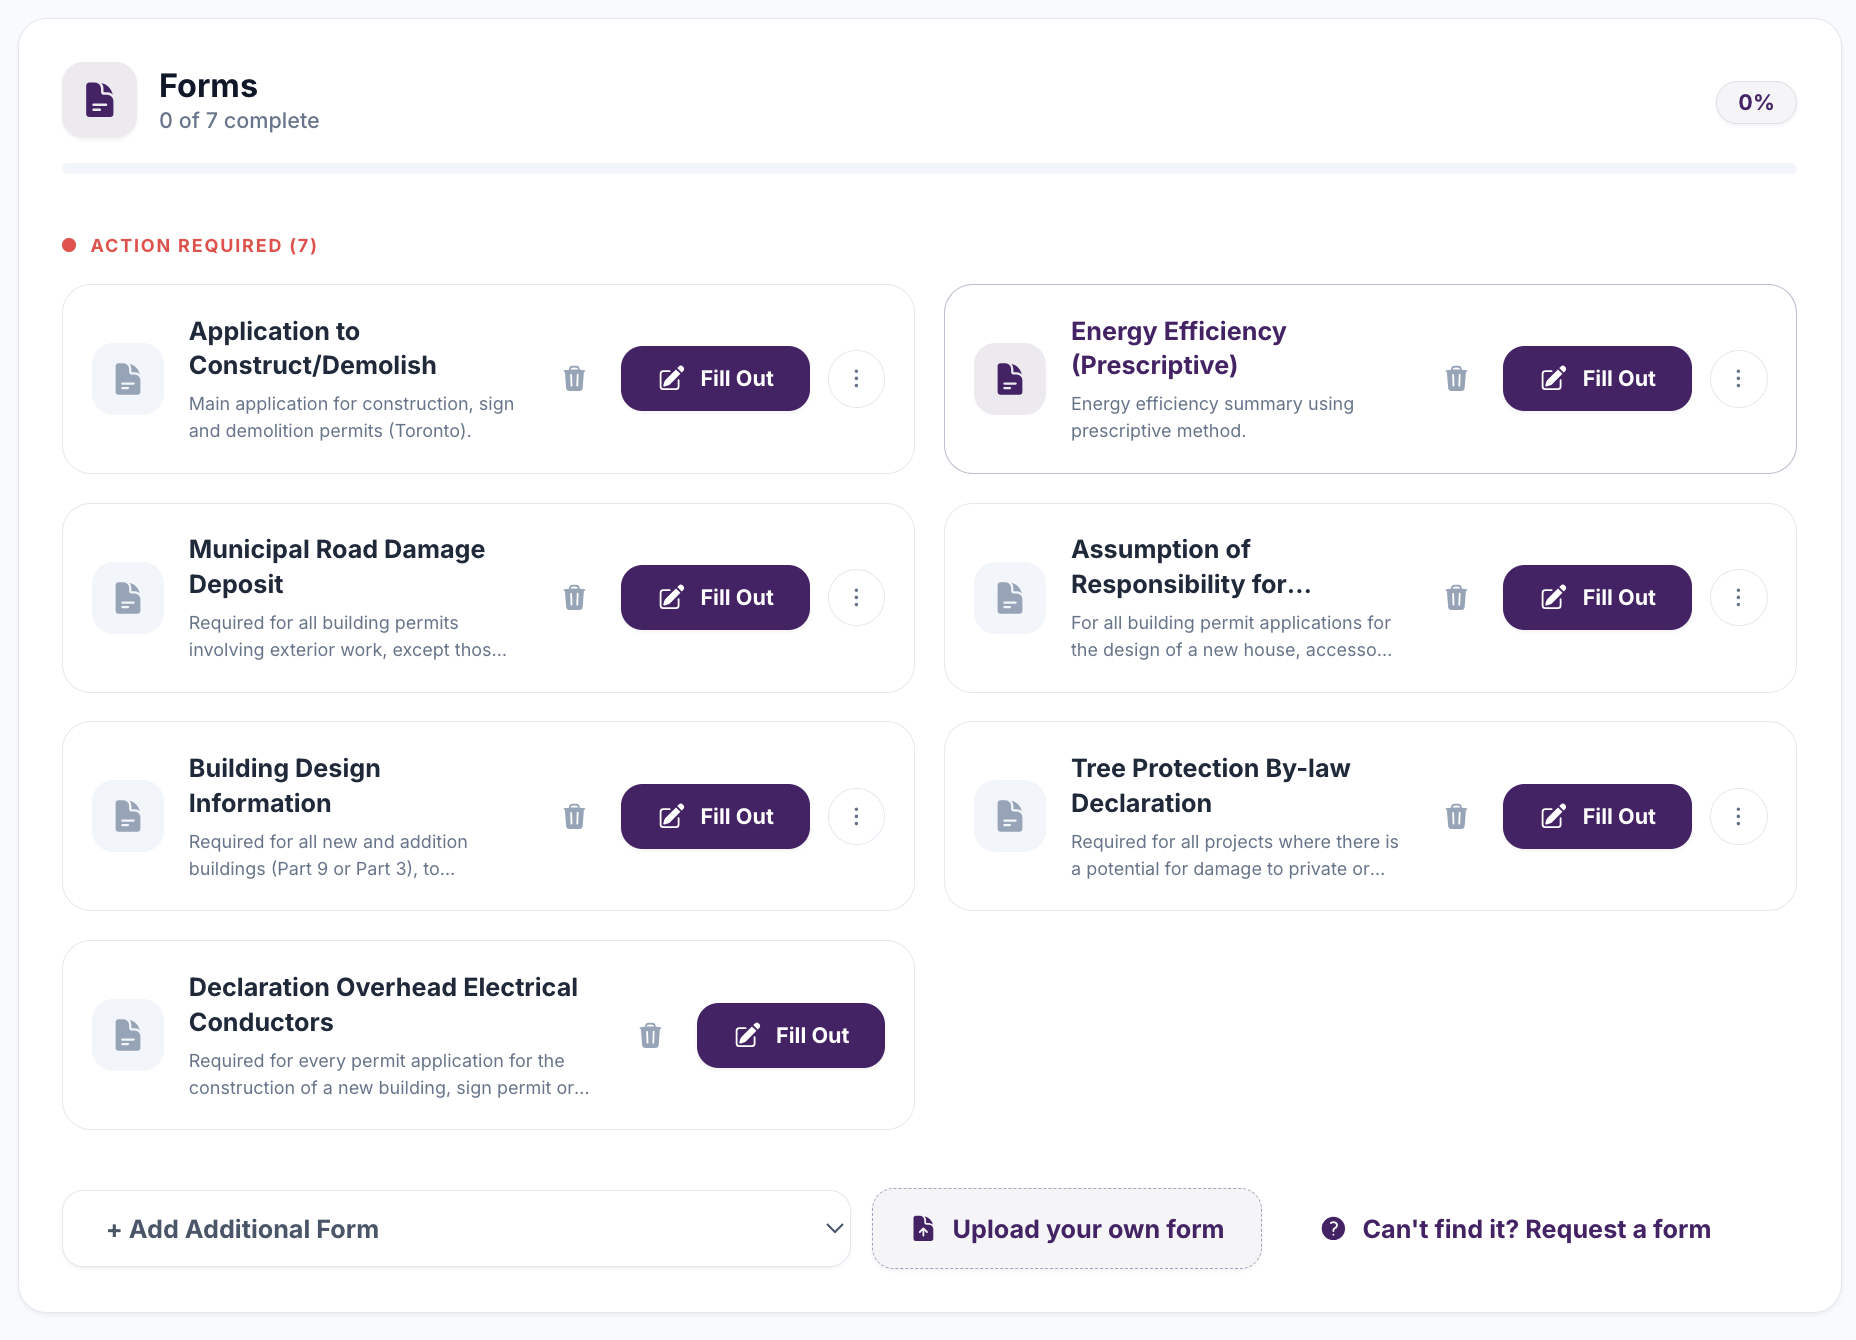Screen dimensions: 1856x1340
Task: Fill out the Municipal Road Damage Deposit form
Action: (x=715, y=598)
